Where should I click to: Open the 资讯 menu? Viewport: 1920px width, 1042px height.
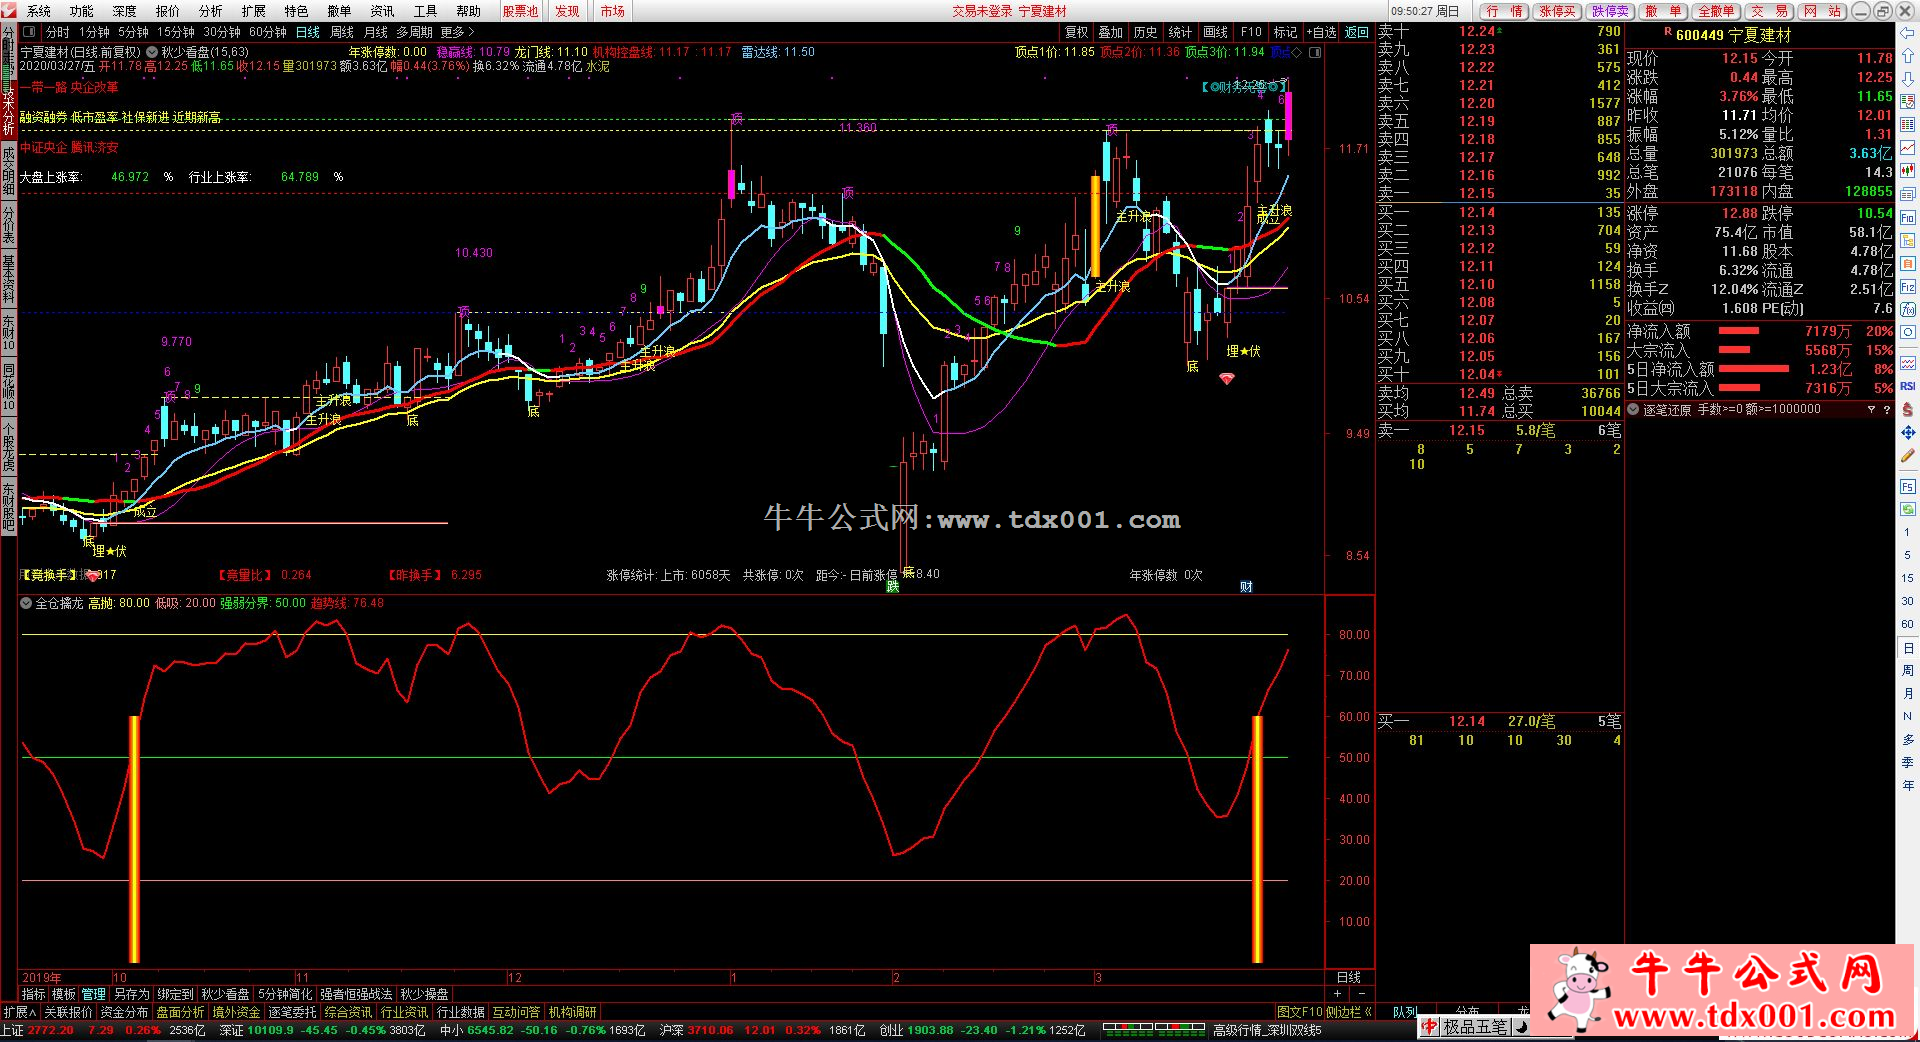(x=382, y=11)
